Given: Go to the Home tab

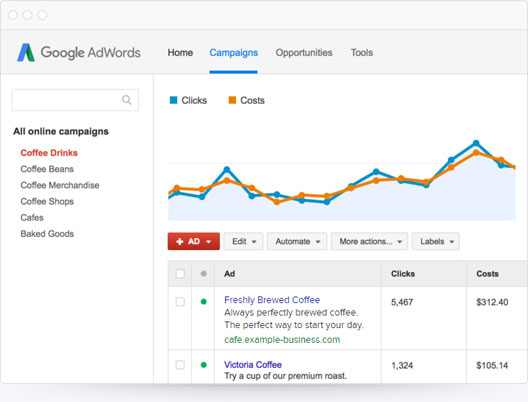Looking at the screenshot, I should 180,53.
